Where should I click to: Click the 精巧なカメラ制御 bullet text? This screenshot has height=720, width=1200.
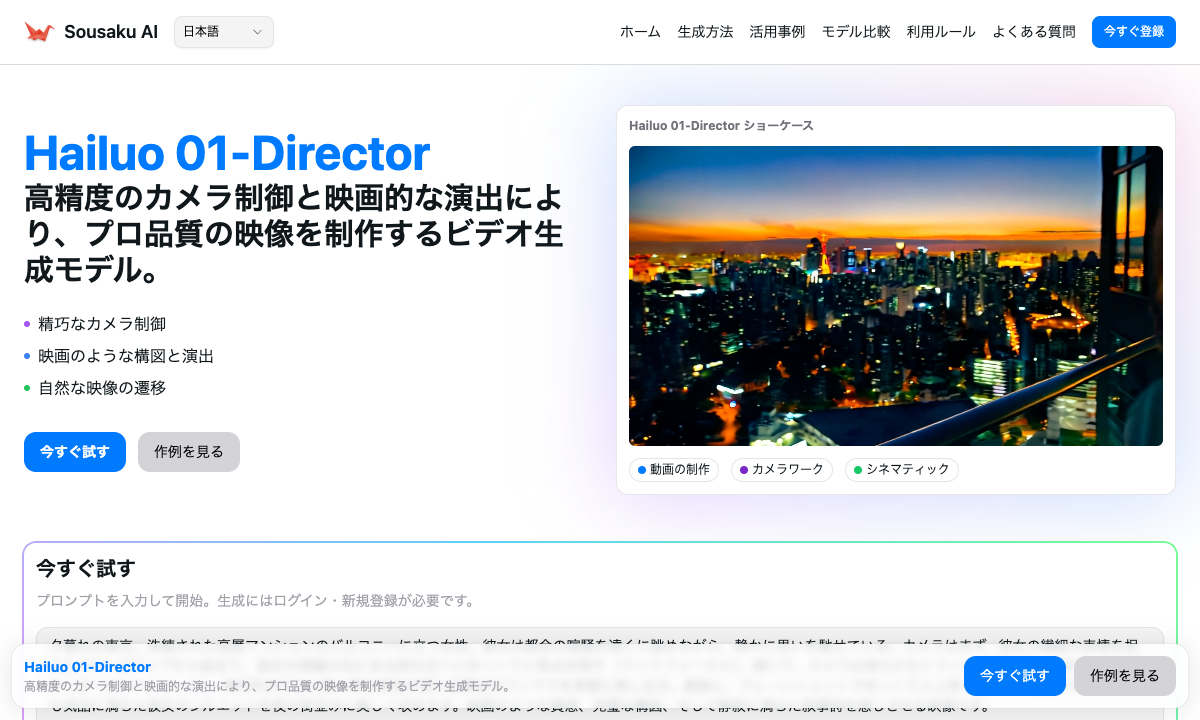(102, 324)
